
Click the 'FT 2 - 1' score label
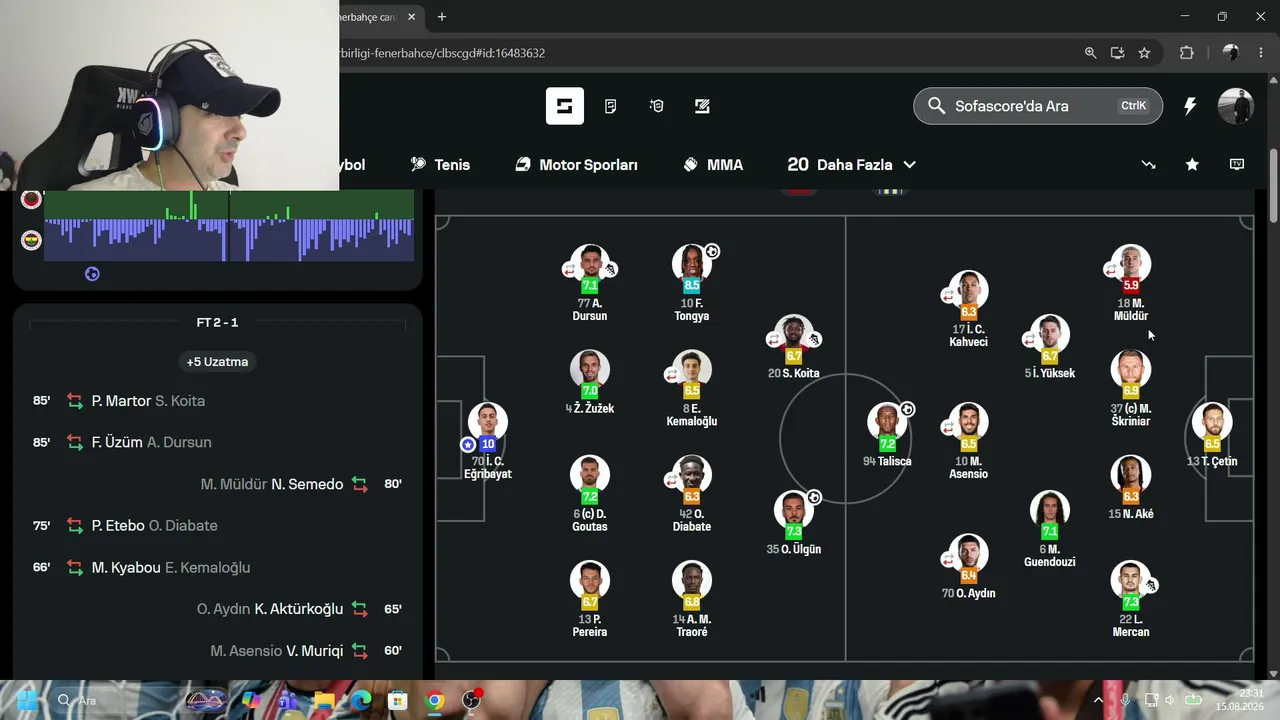(x=217, y=323)
